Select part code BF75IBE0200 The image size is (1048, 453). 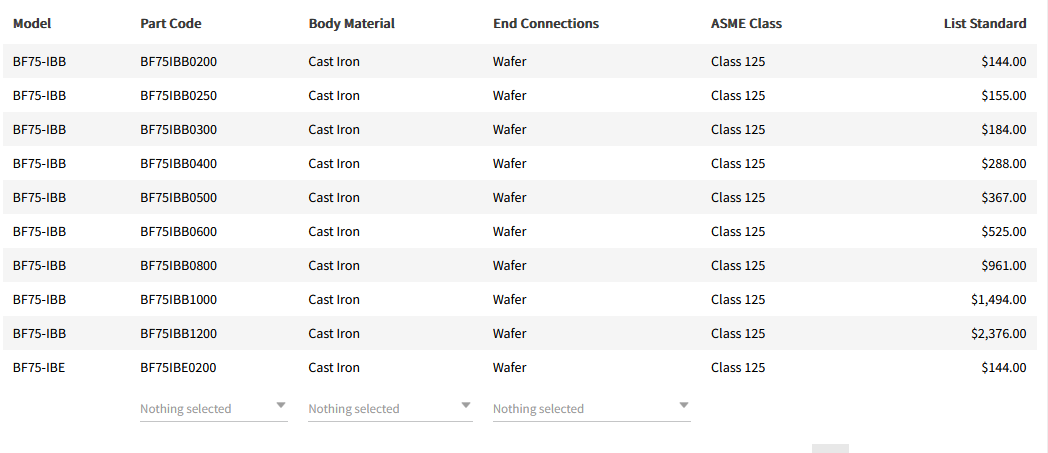coord(178,368)
